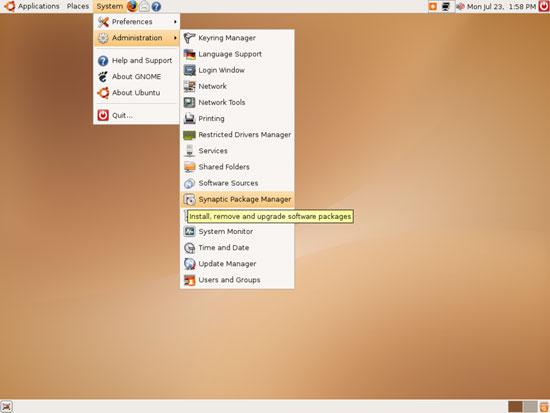Click the Time and Date clock icon

[x=189, y=248]
